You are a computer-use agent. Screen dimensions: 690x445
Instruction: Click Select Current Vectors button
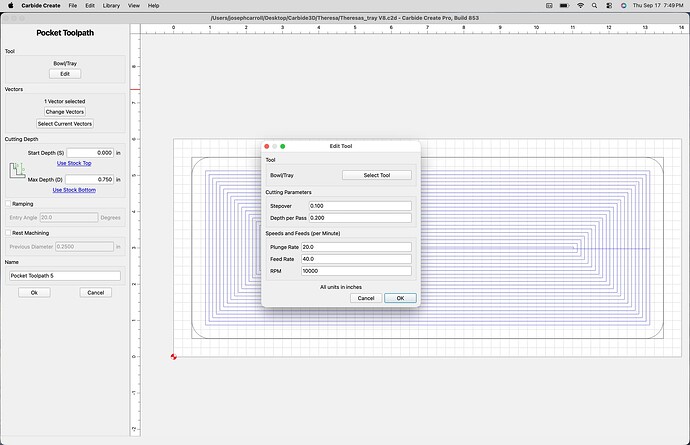(x=65, y=124)
